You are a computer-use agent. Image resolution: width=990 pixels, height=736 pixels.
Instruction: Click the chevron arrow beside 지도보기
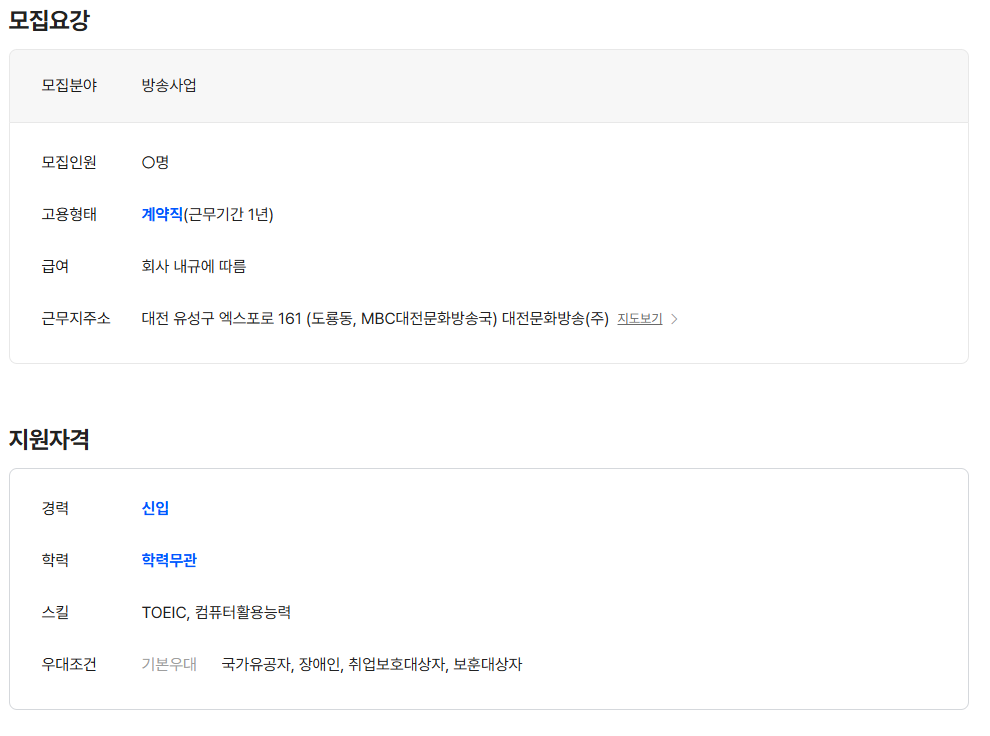pyautogui.click(x=674, y=319)
